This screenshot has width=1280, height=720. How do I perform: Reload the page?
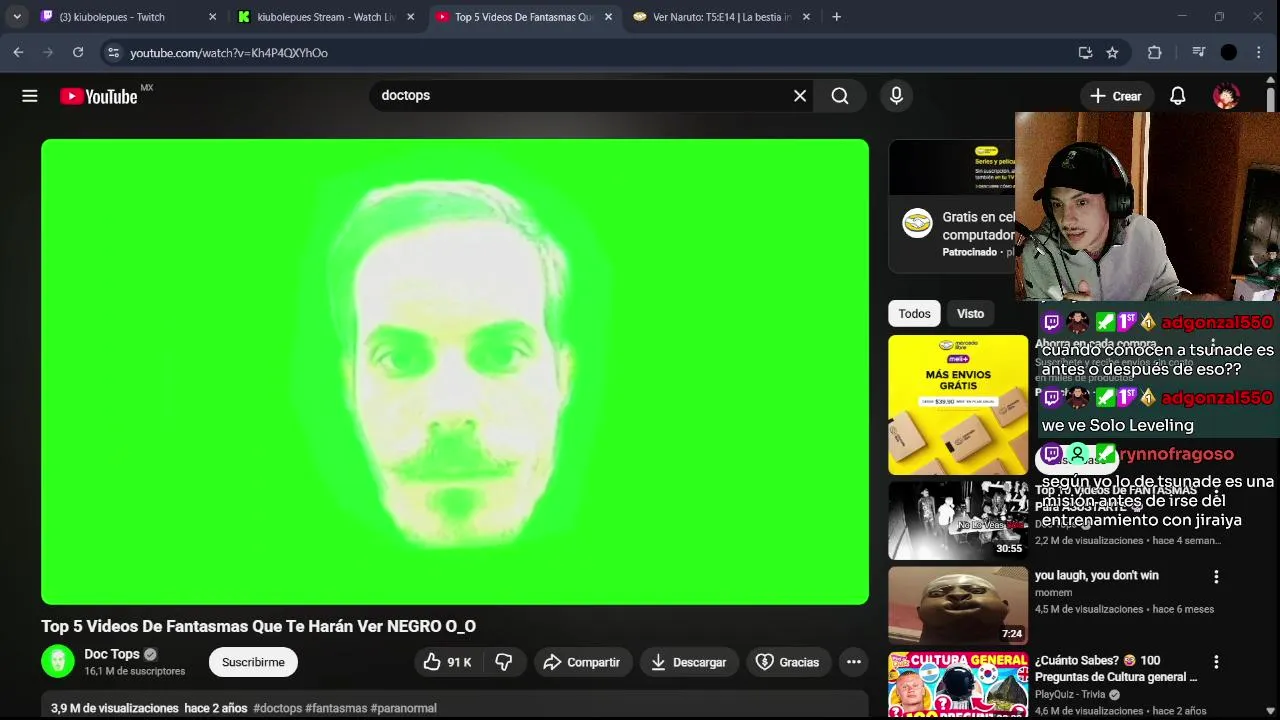pyautogui.click(x=78, y=53)
